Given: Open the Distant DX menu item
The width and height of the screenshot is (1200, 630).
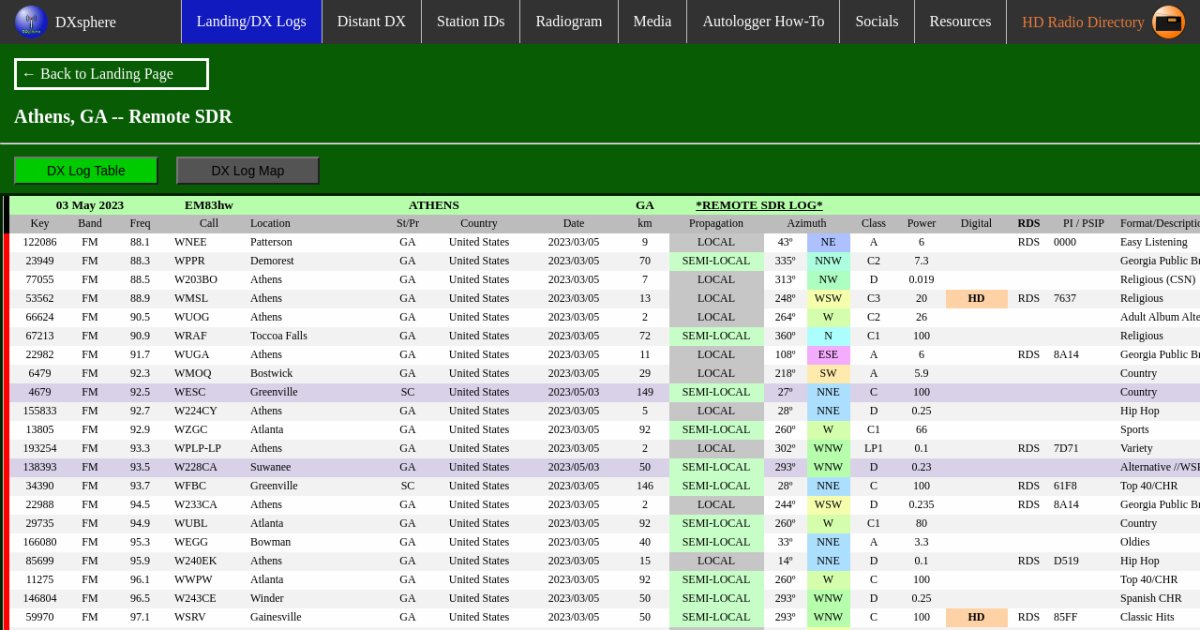Looking at the screenshot, I should pos(371,22).
